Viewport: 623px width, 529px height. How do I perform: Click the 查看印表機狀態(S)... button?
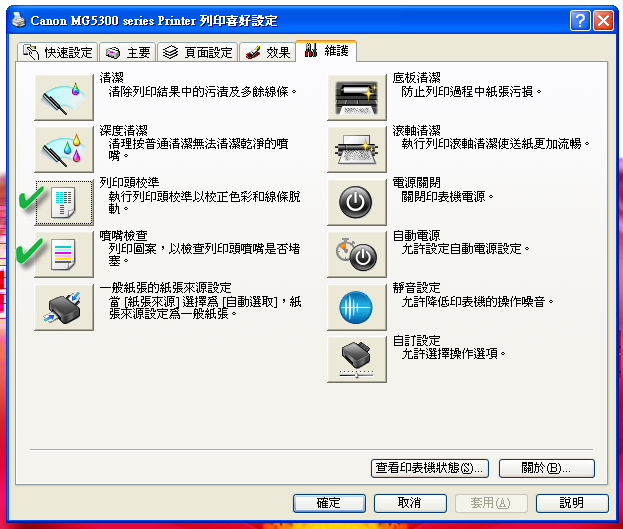[430, 468]
